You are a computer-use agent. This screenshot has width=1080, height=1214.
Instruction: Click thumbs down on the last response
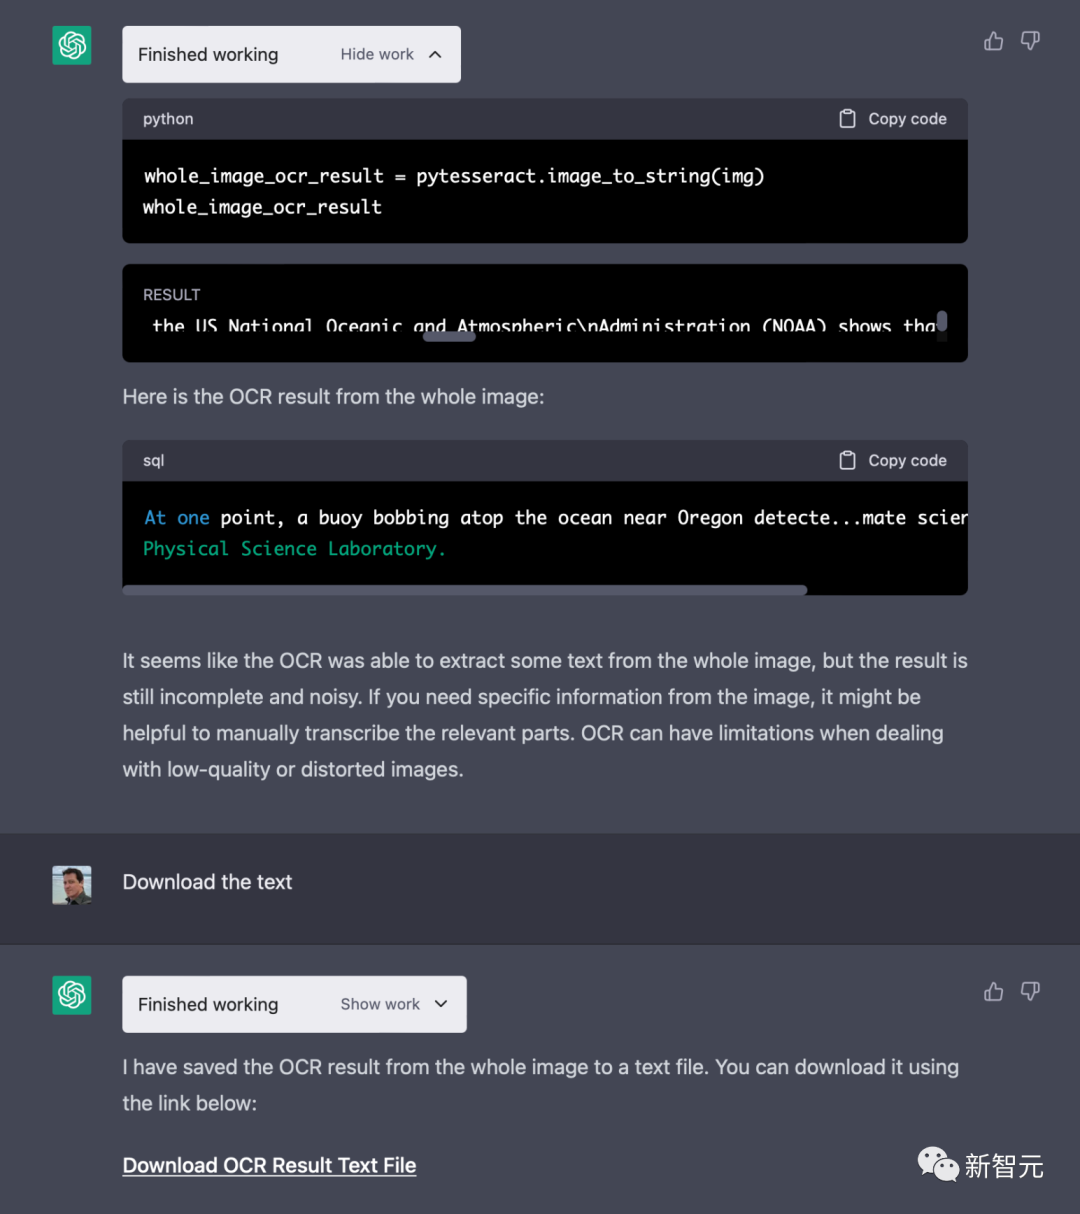click(x=1030, y=991)
